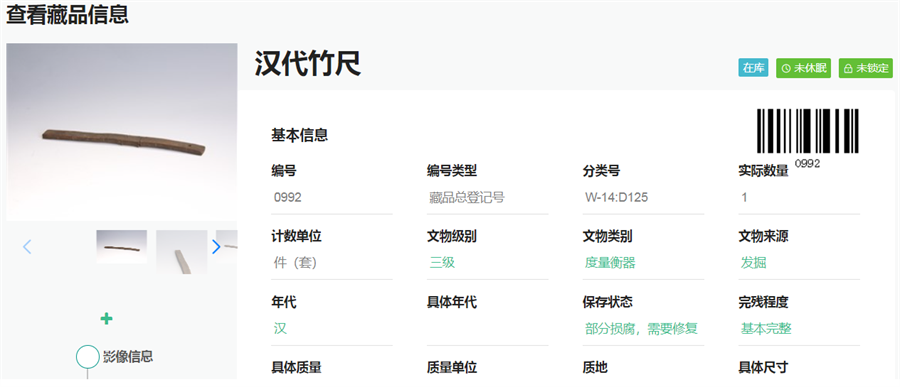
Task: Click the 汉代竹尺 title heading
Action: [308, 64]
